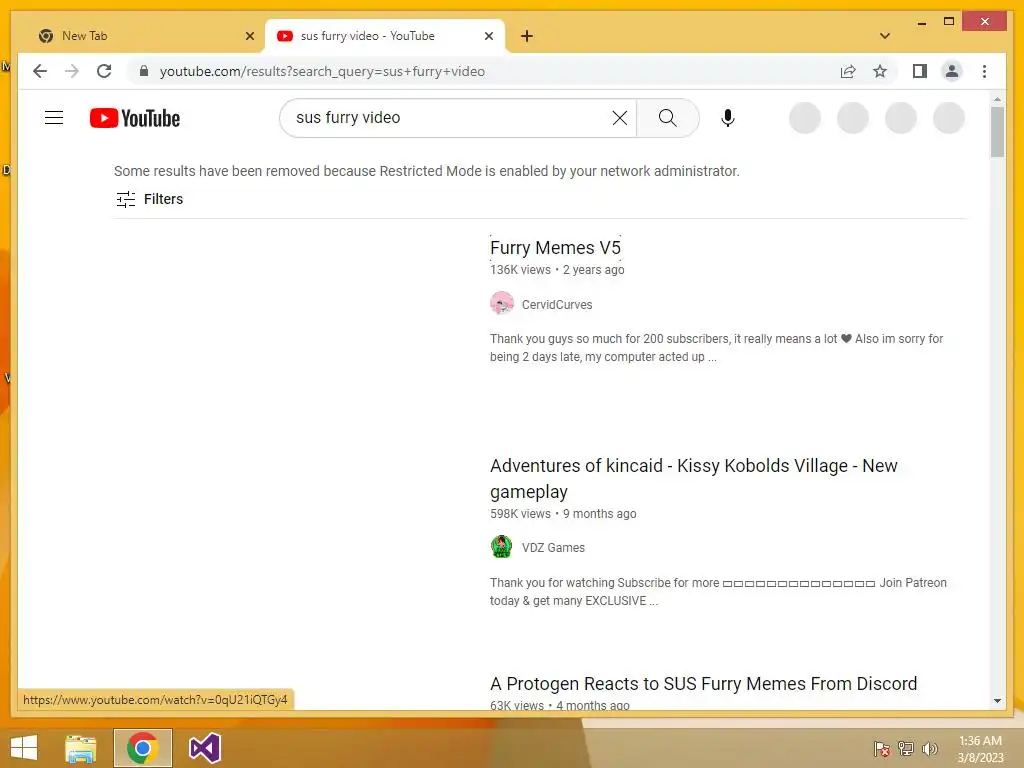Open a new tab with plus
This screenshot has height=768, width=1024.
(527, 36)
